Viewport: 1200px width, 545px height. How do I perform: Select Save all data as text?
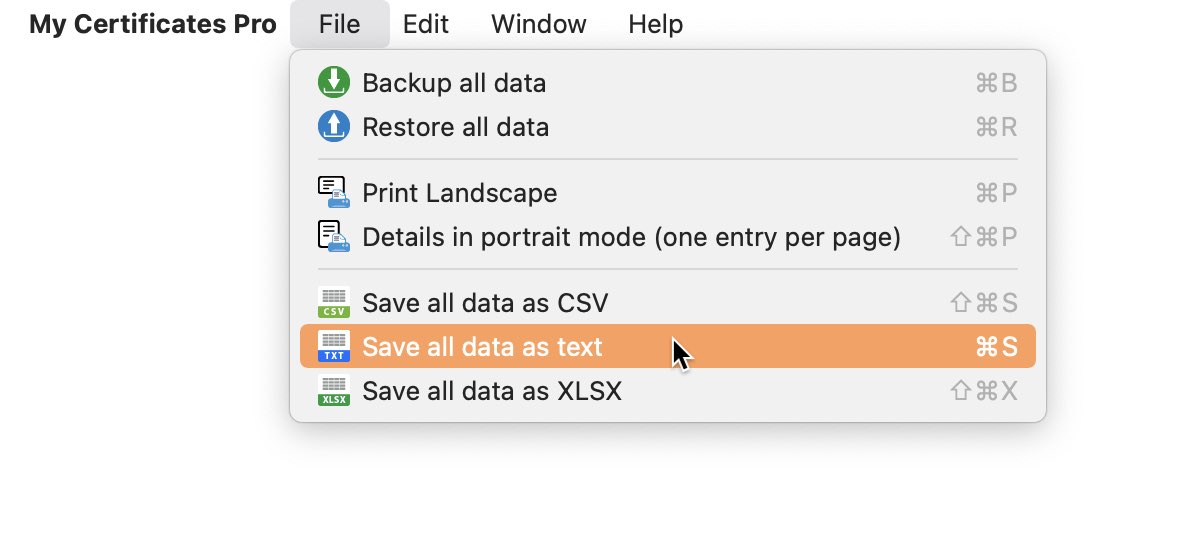point(668,346)
